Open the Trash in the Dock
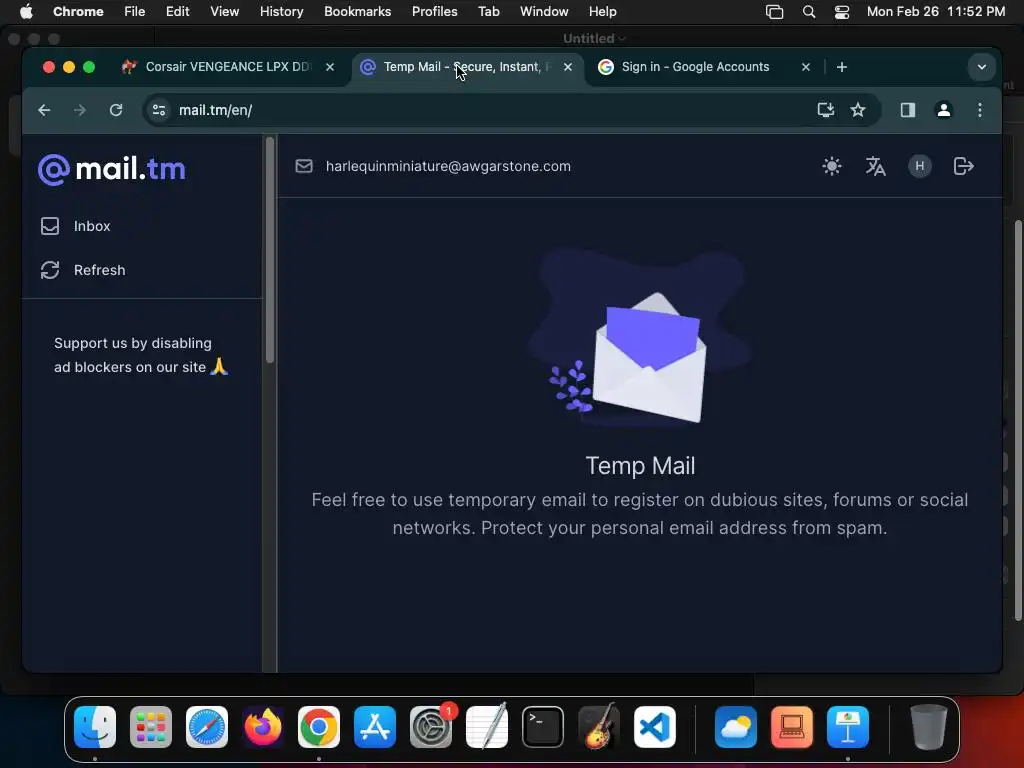 (929, 726)
